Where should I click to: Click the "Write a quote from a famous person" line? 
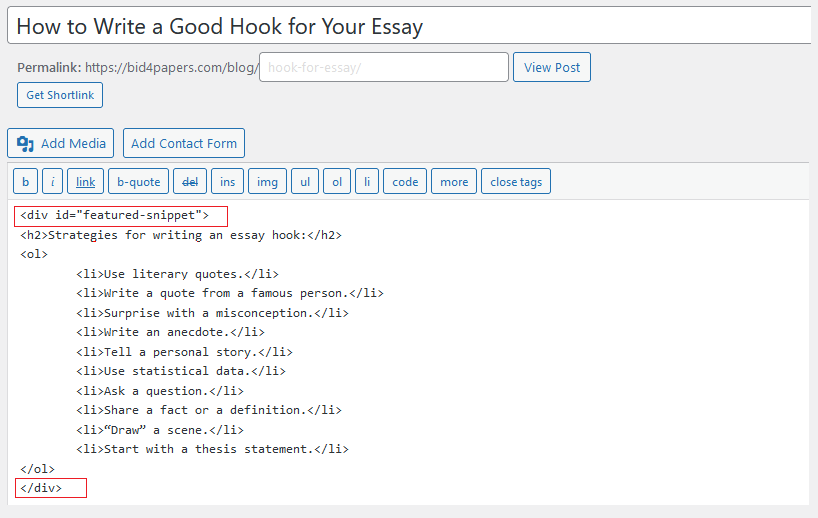(x=230, y=293)
